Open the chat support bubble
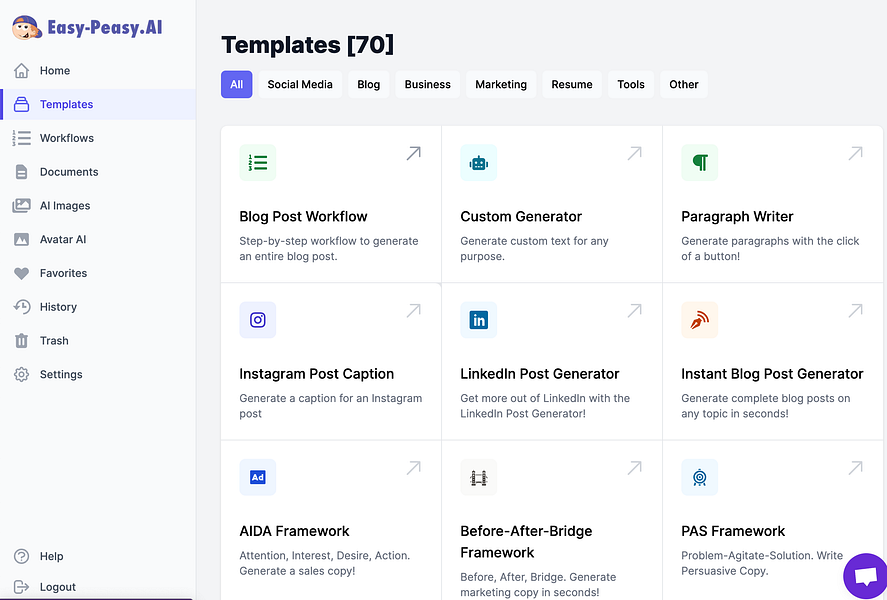887x600 pixels. (x=865, y=577)
